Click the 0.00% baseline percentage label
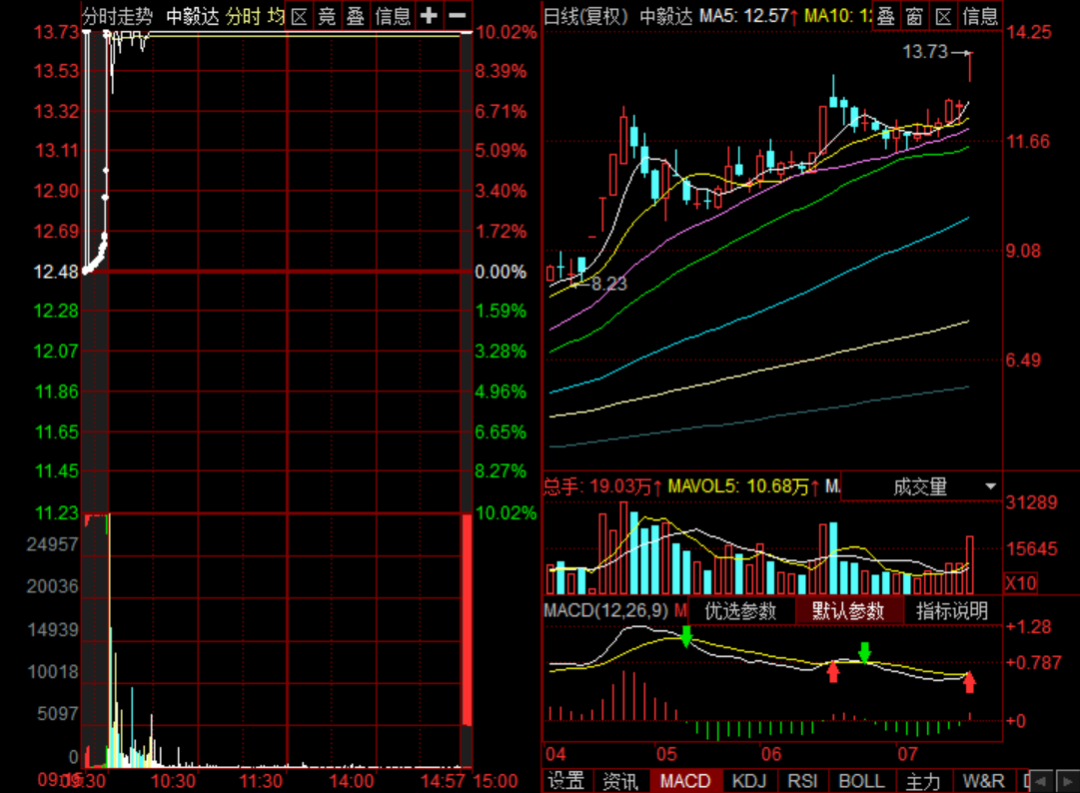The width and height of the screenshot is (1080, 793). [501, 272]
